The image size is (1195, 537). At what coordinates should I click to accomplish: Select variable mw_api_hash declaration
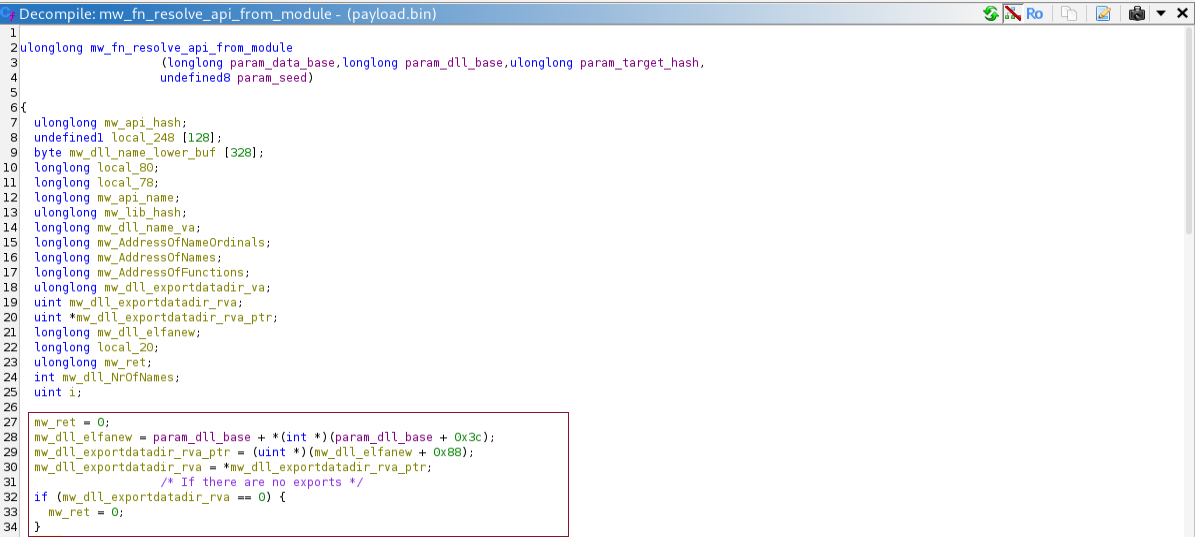click(x=142, y=123)
